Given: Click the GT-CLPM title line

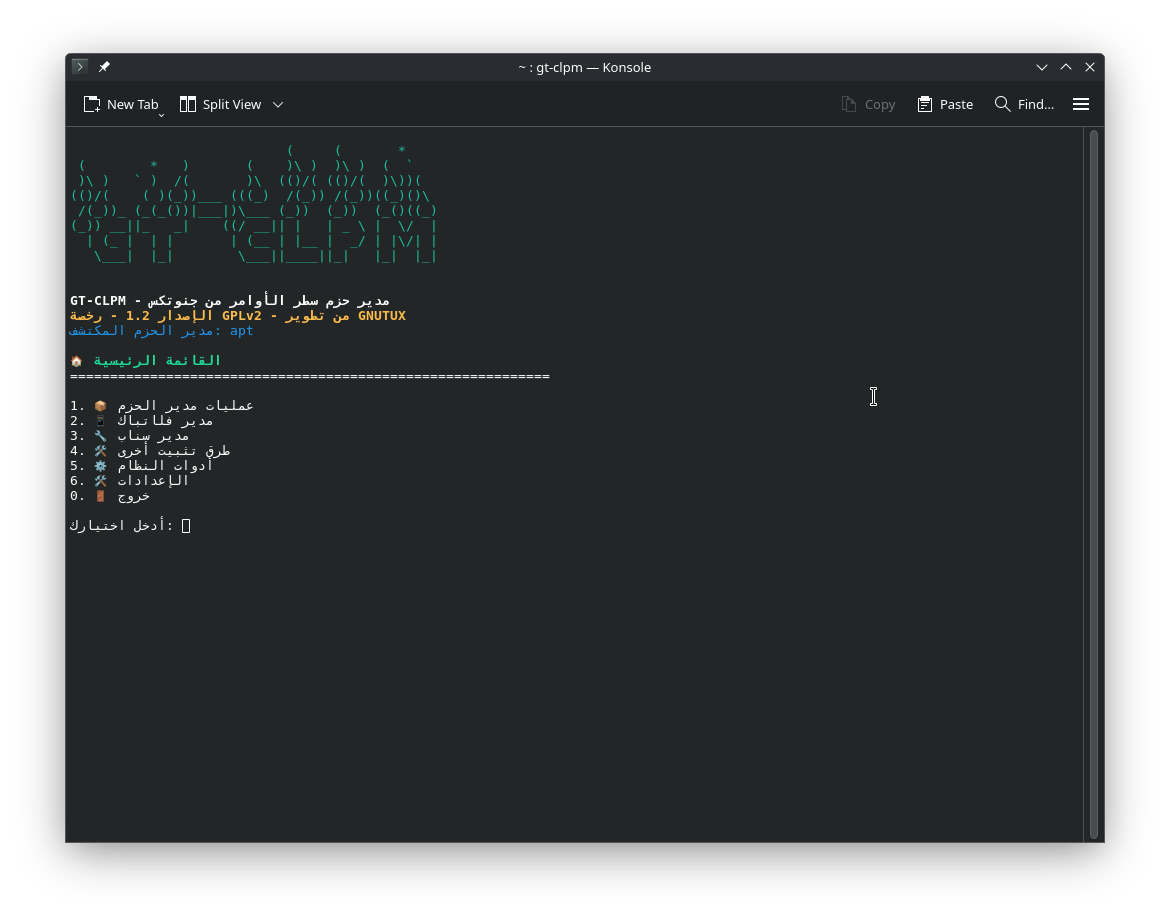Looking at the screenshot, I should (230, 301).
